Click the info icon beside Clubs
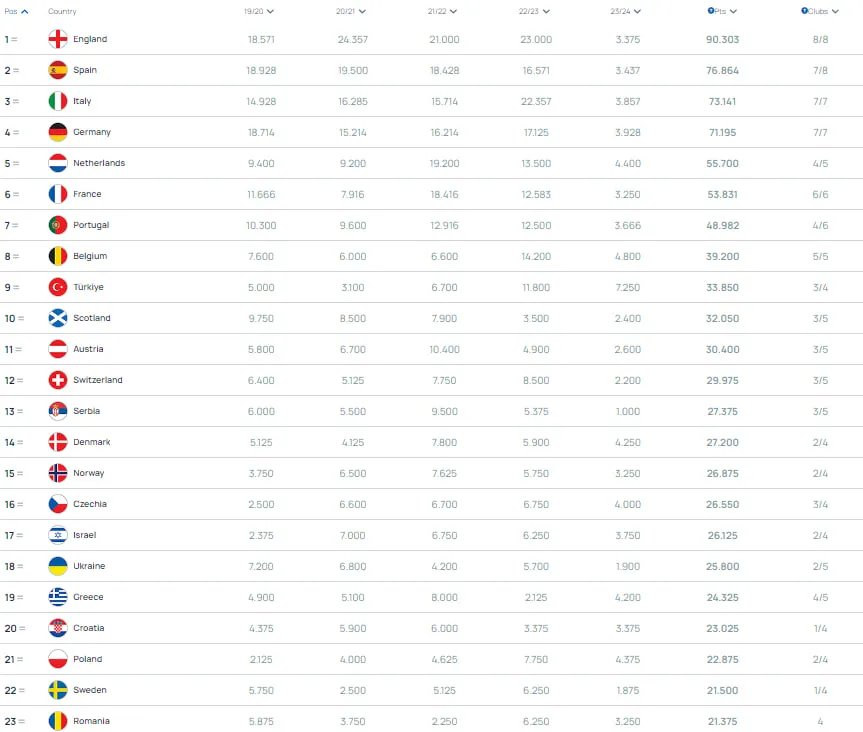This screenshot has width=863, height=732. [x=804, y=11]
